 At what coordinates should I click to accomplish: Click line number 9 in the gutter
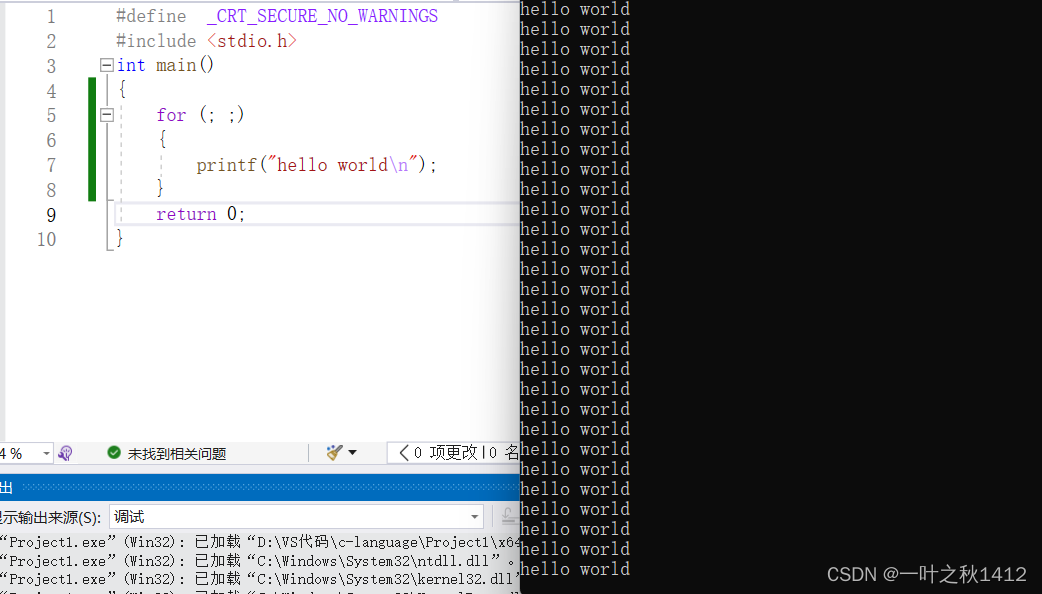[x=51, y=215]
